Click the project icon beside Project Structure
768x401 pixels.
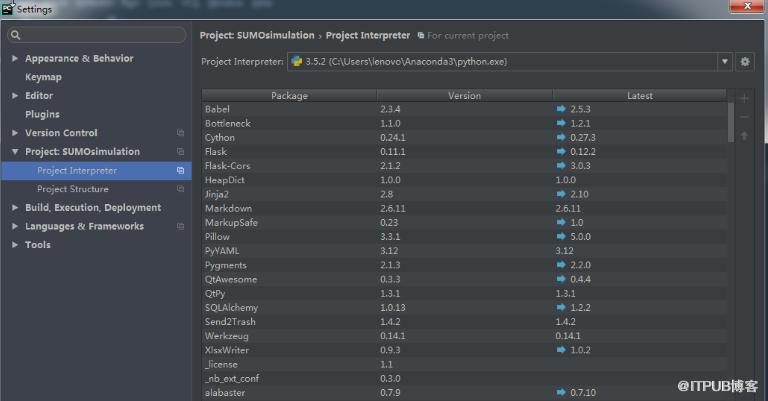pyautogui.click(x=180, y=189)
